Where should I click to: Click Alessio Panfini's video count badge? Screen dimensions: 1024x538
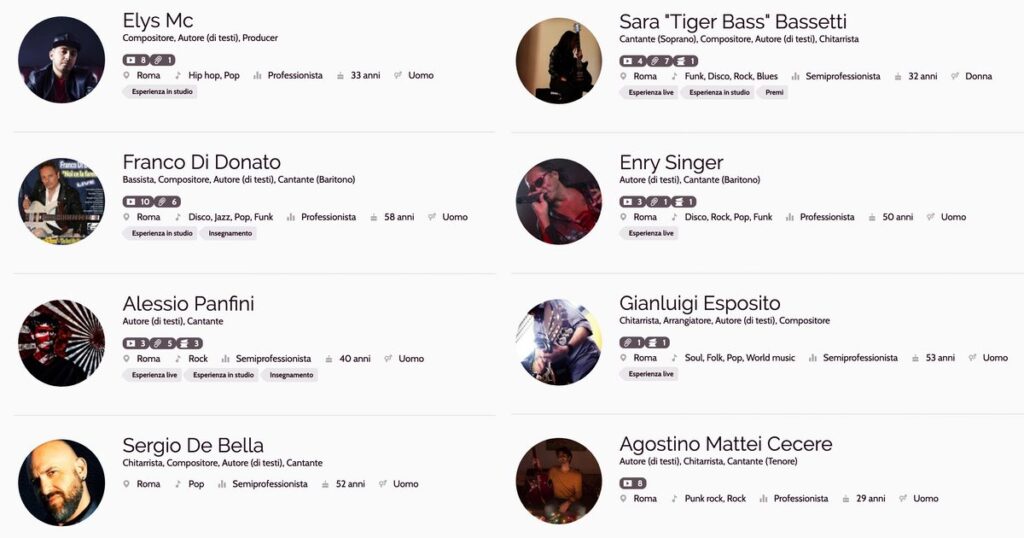136,344
